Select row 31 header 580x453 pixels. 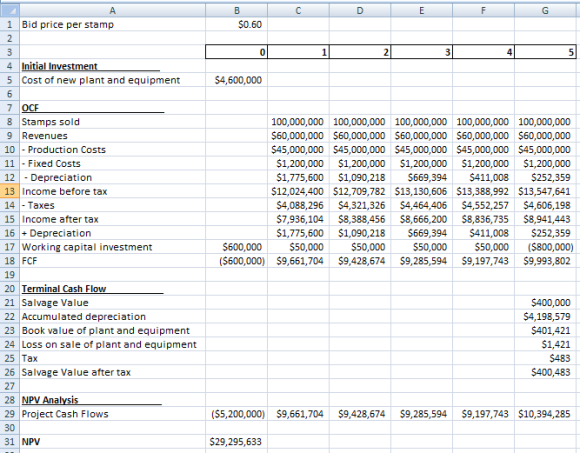pyautogui.click(x=10, y=442)
